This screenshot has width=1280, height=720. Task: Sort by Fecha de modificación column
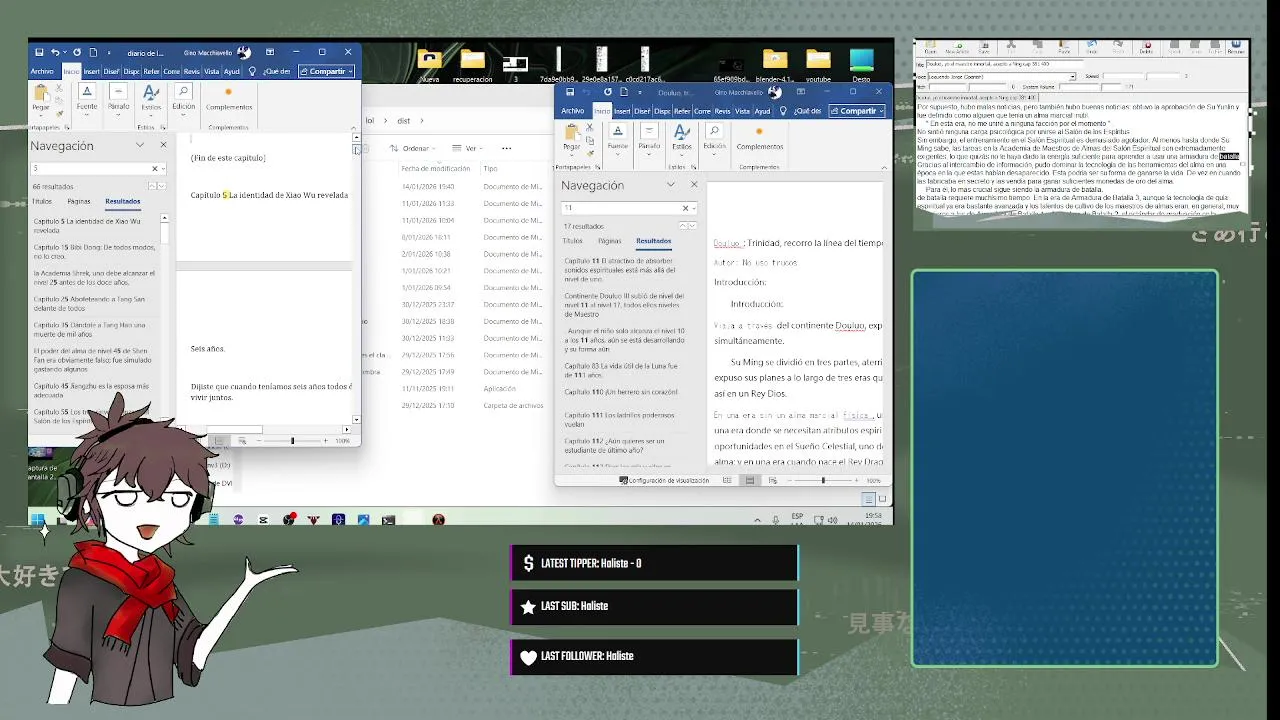(435, 168)
